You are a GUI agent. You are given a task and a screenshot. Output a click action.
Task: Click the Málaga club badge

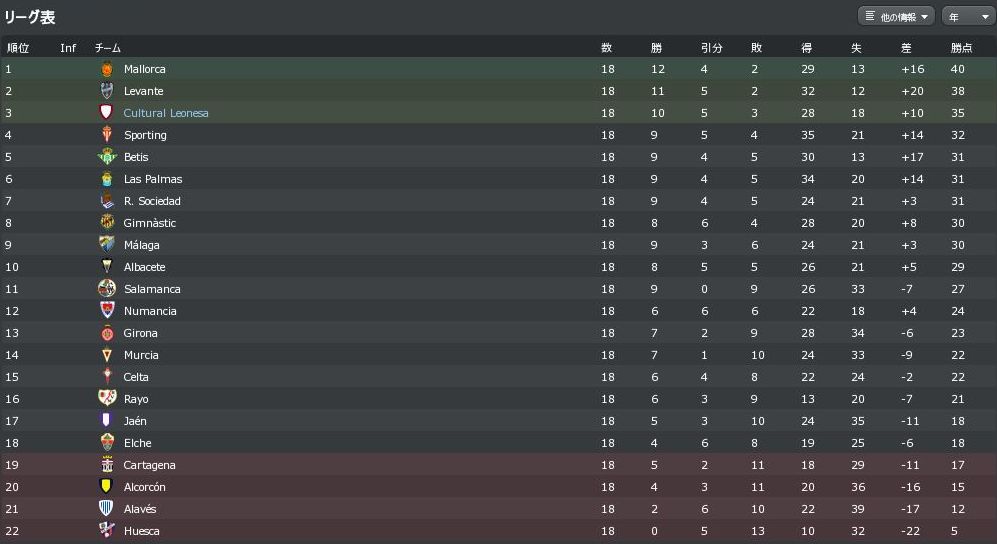(107, 245)
